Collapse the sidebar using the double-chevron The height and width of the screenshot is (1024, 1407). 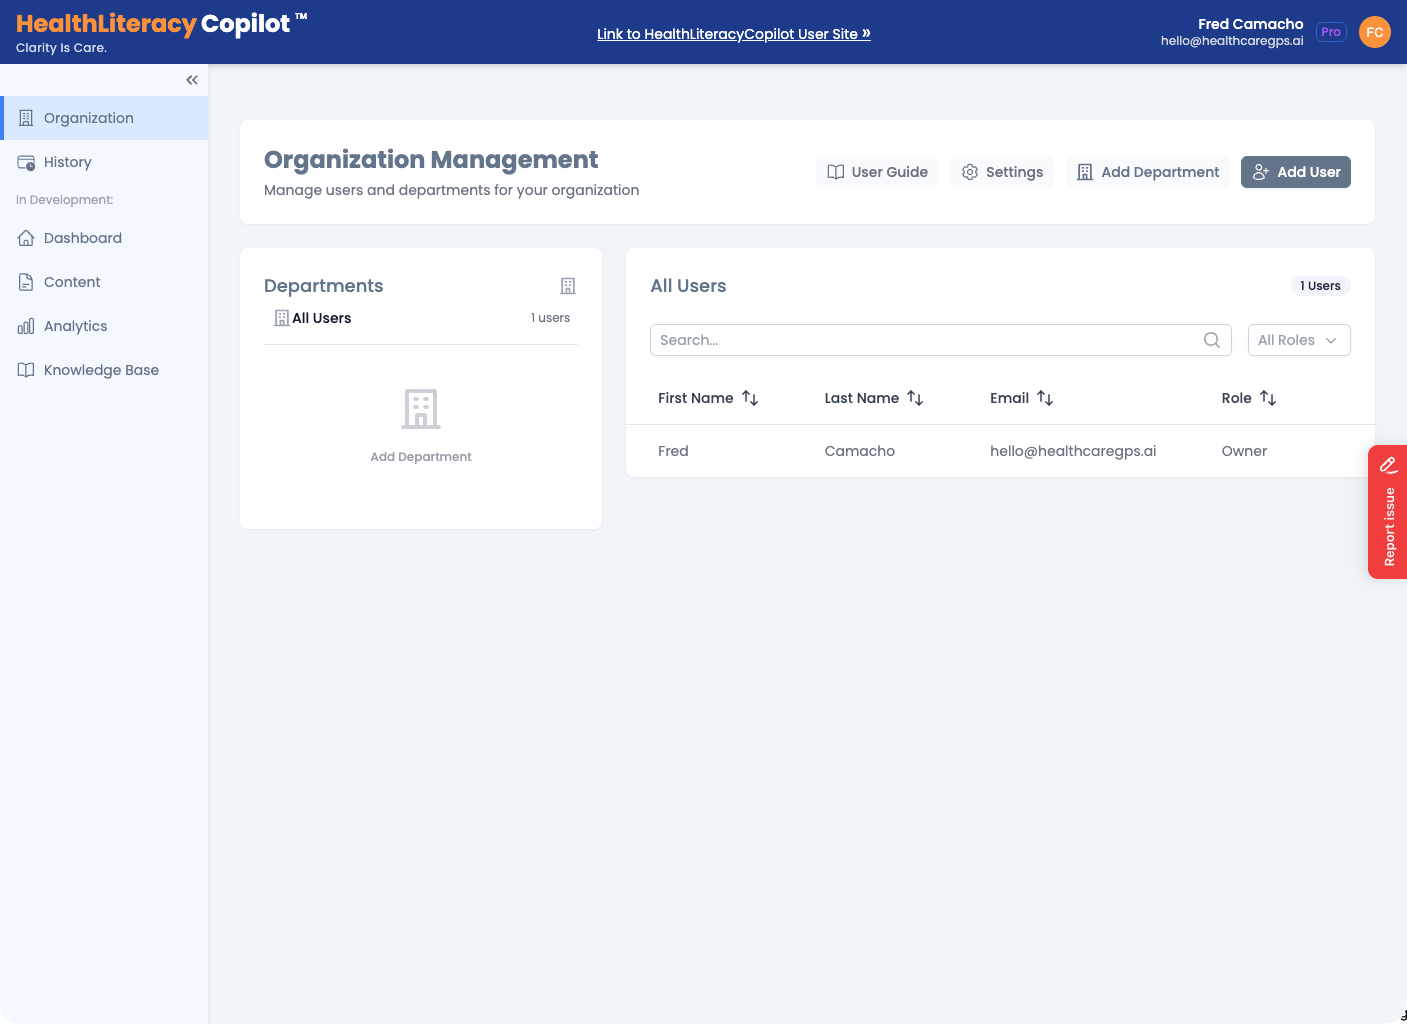point(192,80)
